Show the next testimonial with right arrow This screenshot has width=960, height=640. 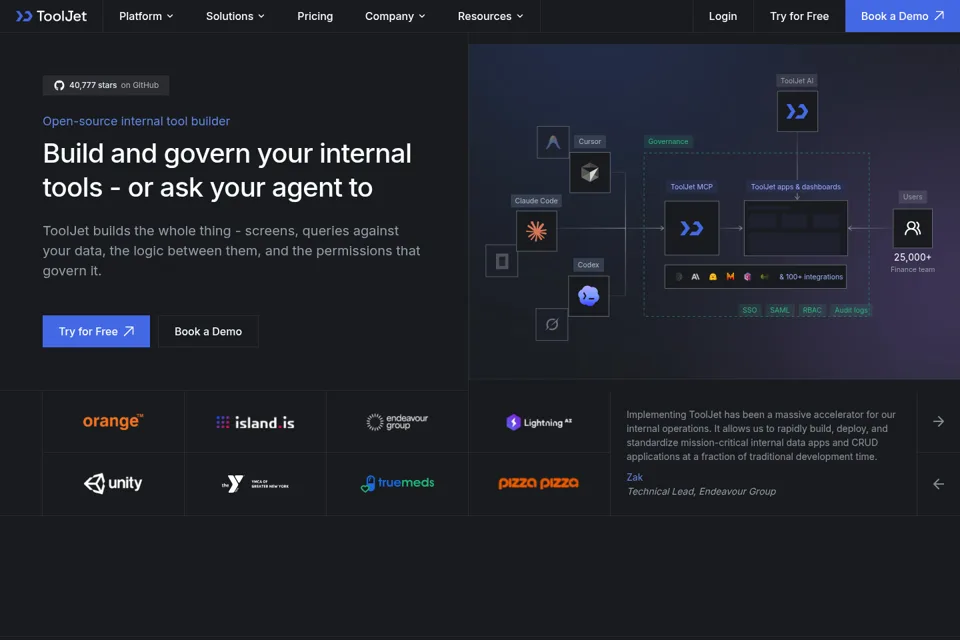[x=939, y=421]
